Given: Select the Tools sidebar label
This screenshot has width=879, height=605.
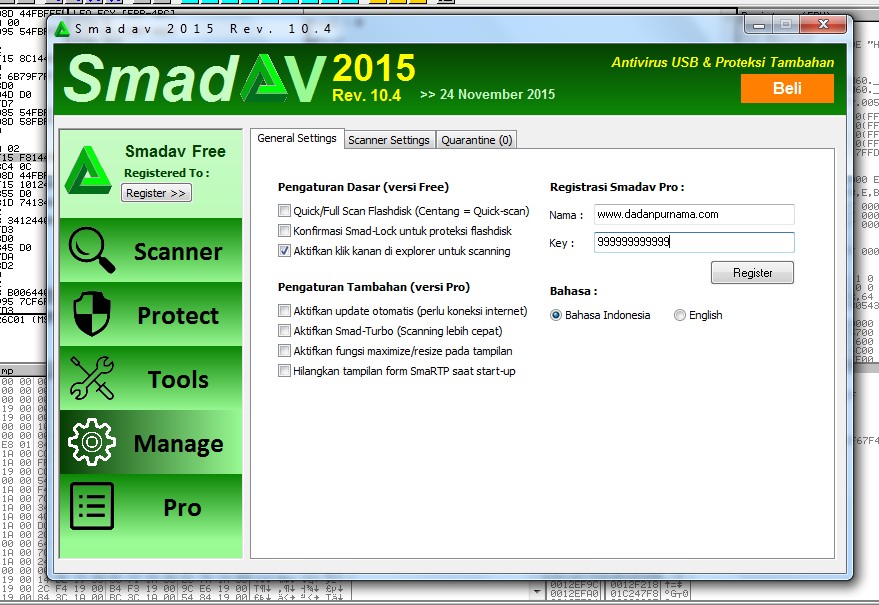Looking at the screenshot, I should 178,380.
